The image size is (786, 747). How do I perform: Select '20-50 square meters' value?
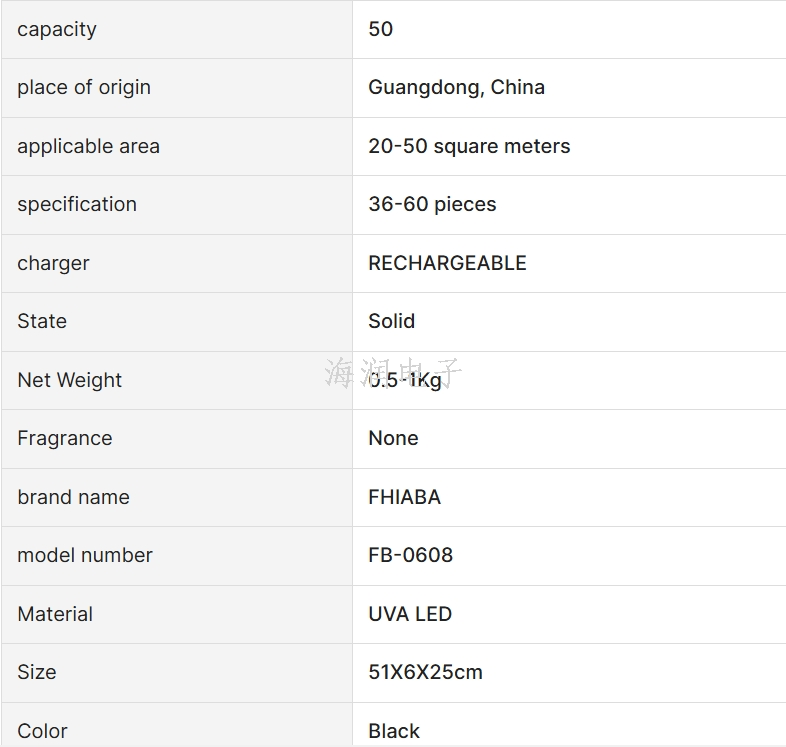click(469, 146)
